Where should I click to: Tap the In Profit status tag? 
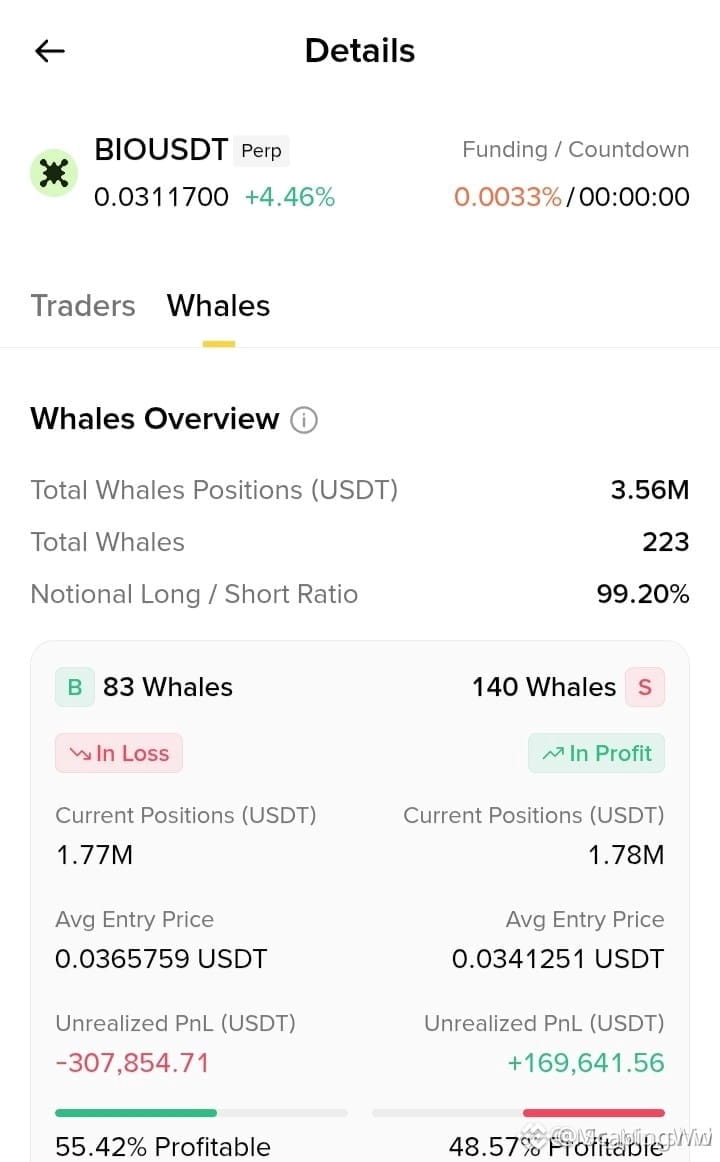[x=596, y=753]
